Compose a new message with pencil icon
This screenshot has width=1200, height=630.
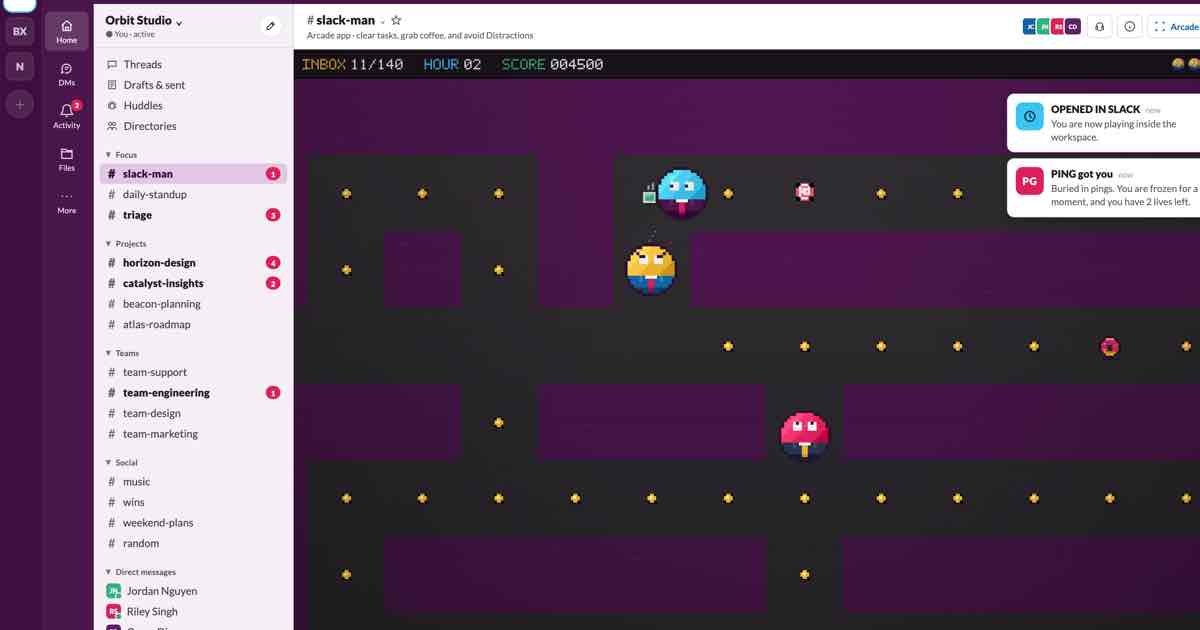(270, 26)
